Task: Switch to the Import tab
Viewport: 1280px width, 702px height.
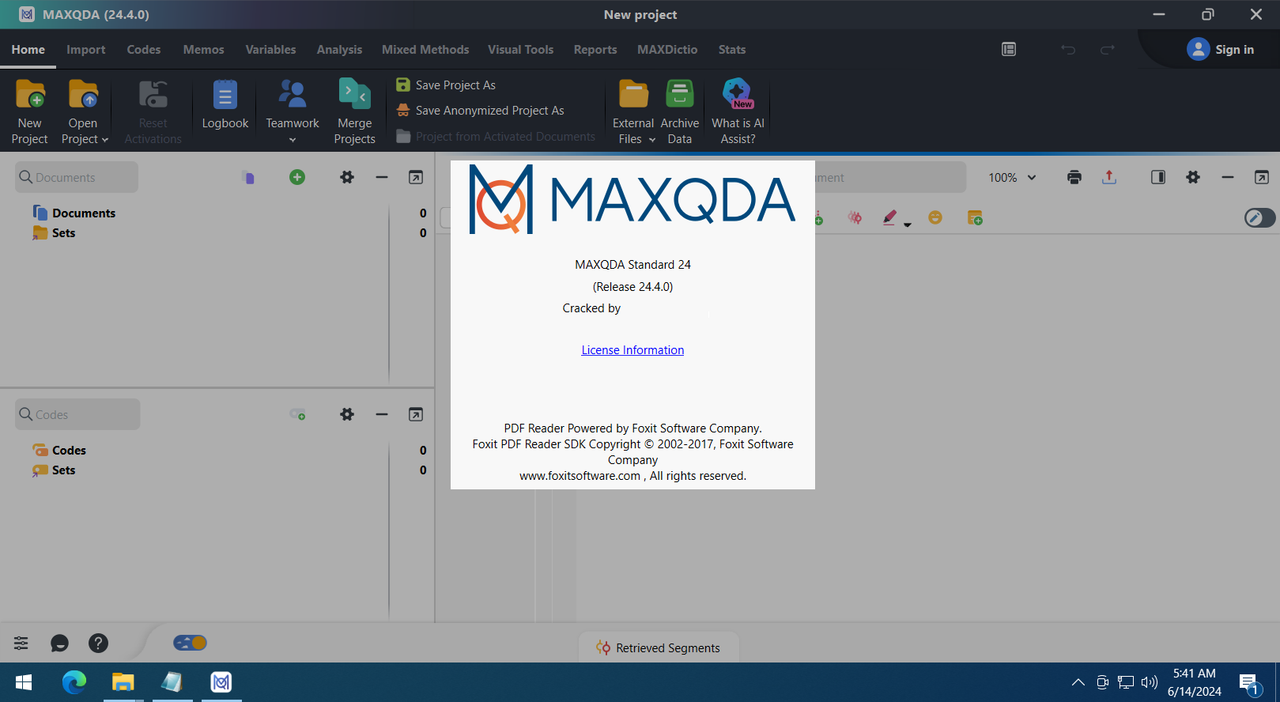Action: (86, 49)
